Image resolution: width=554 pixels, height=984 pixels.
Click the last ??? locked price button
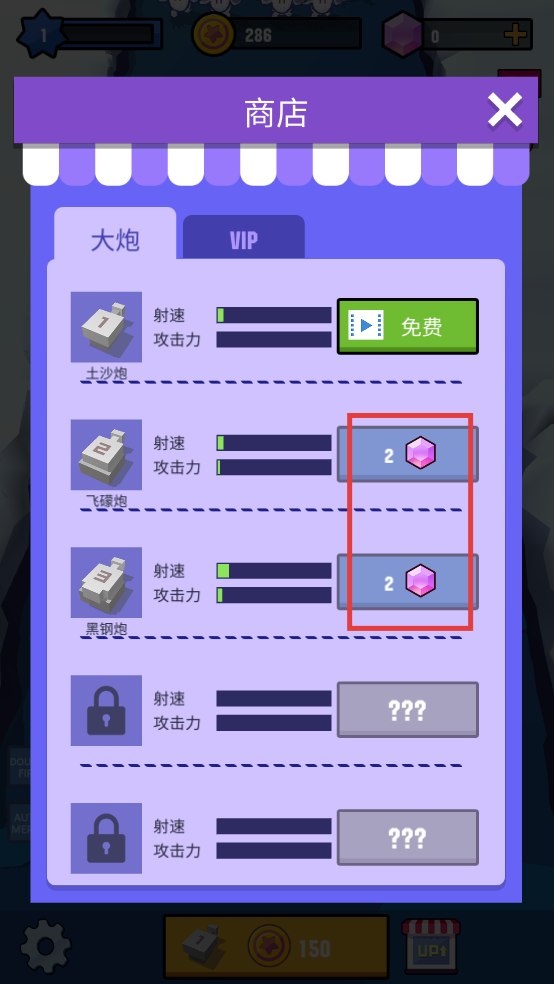[x=408, y=838]
